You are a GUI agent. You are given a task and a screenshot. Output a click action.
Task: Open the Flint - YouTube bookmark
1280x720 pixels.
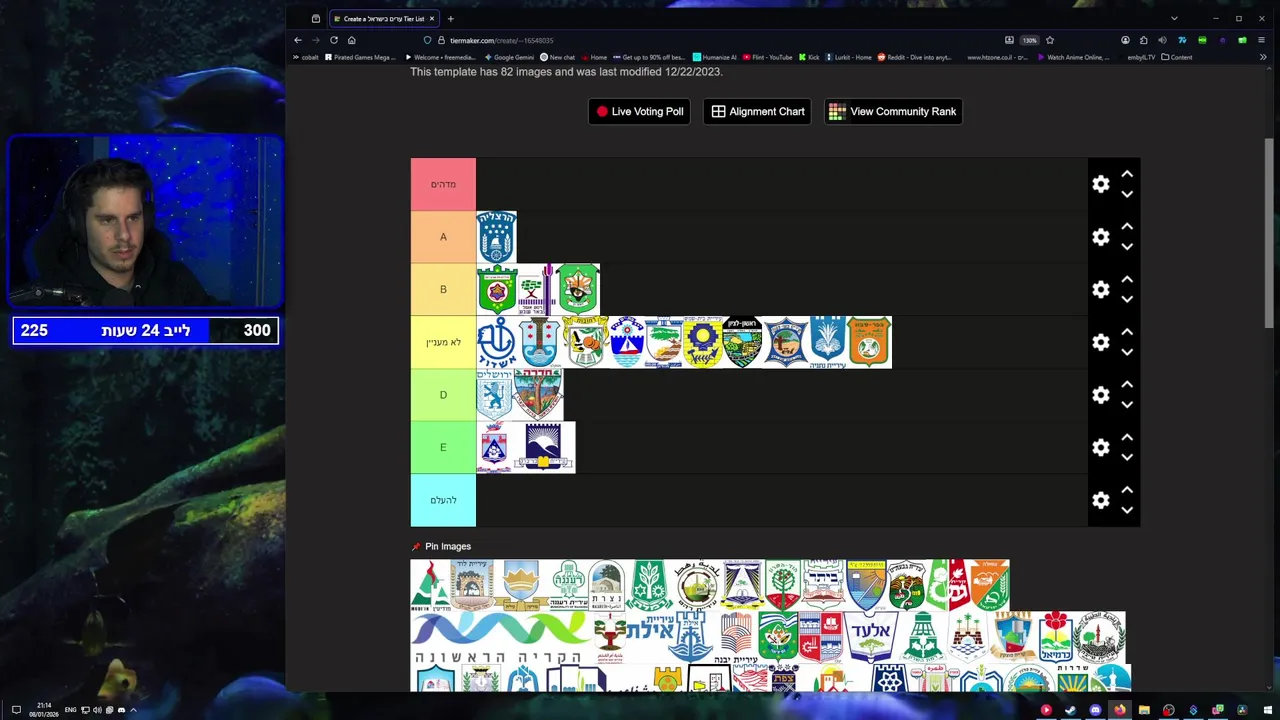[767, 57]
